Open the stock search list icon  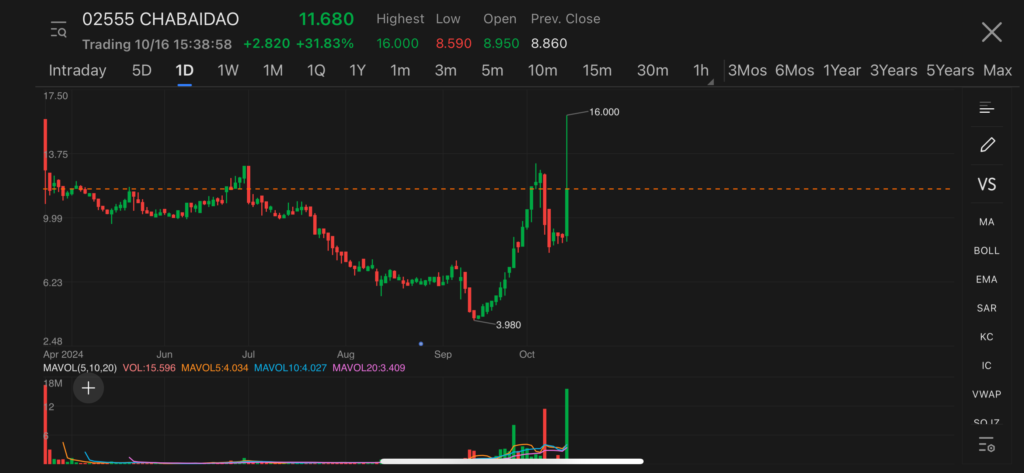coord(58,31)
